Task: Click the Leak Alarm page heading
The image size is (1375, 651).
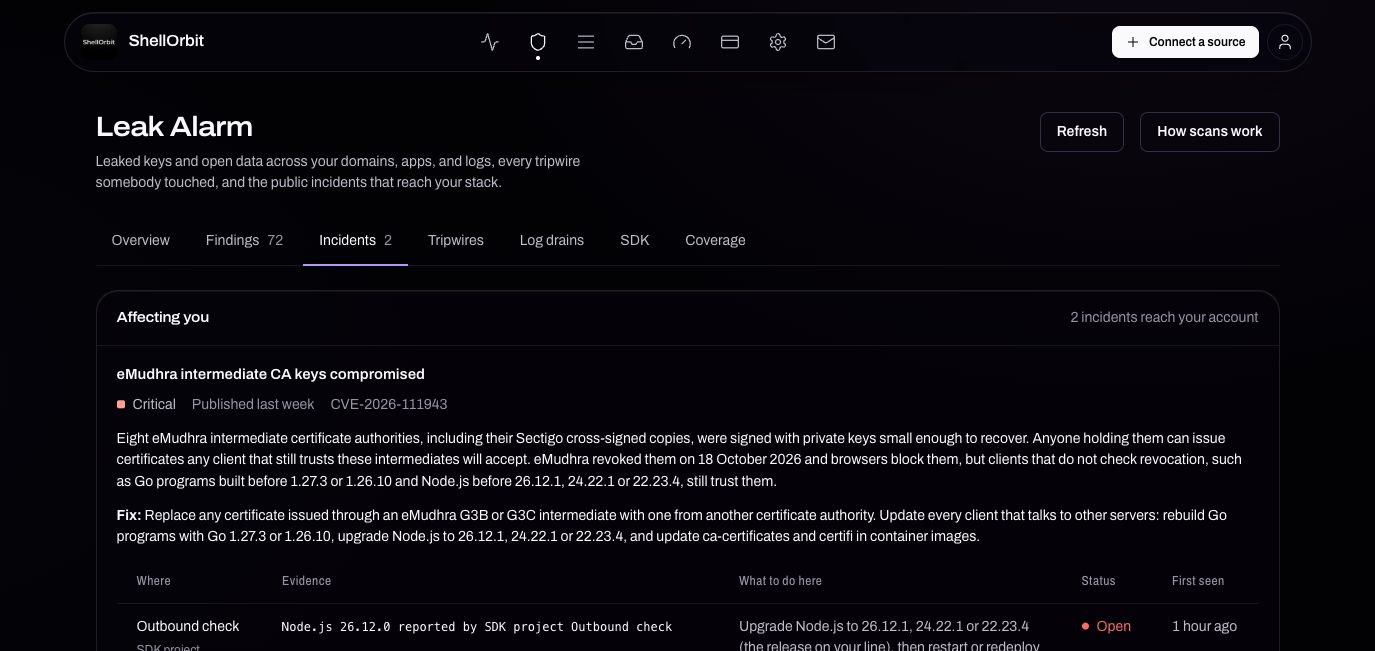Action: click(x=174, y=127)
